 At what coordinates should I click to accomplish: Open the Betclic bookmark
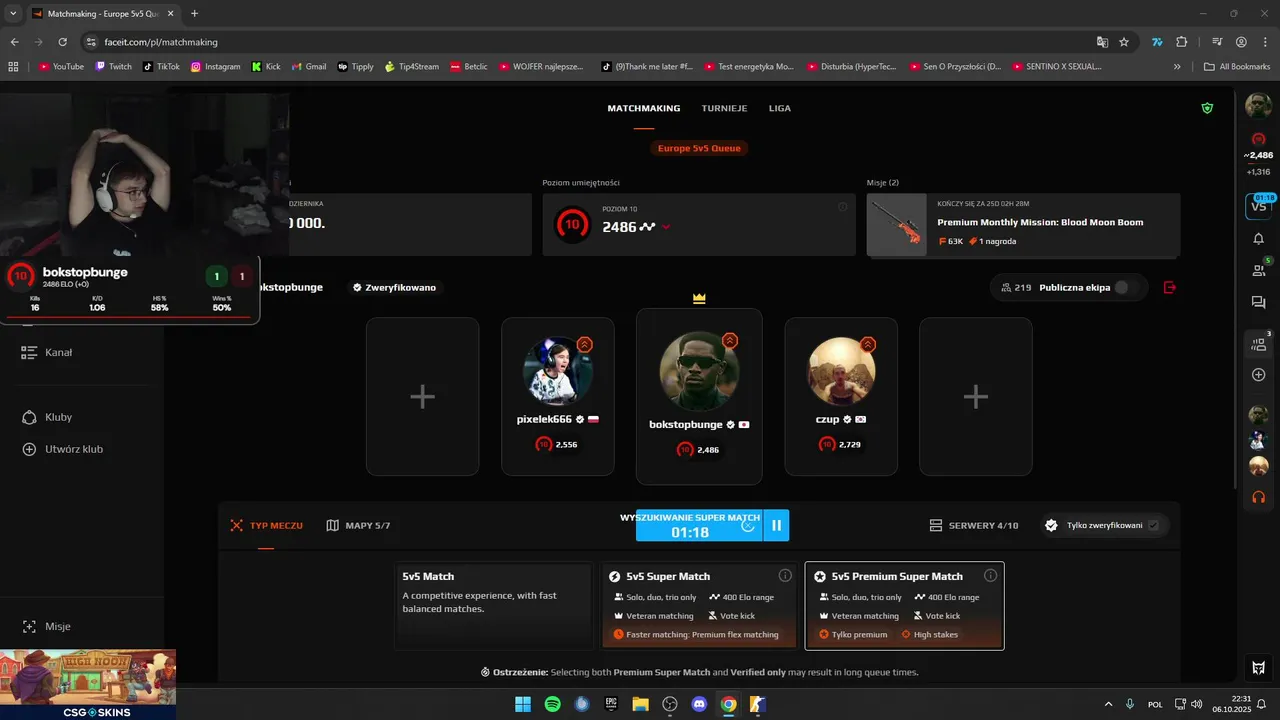[x=469, y=66]
